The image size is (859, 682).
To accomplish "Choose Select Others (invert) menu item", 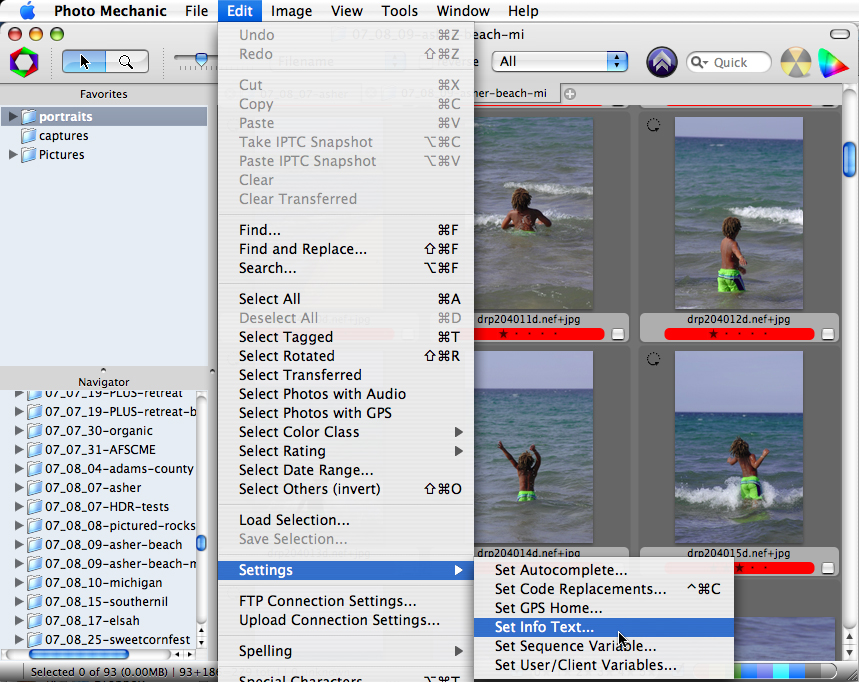I will (x=346, y=489).
